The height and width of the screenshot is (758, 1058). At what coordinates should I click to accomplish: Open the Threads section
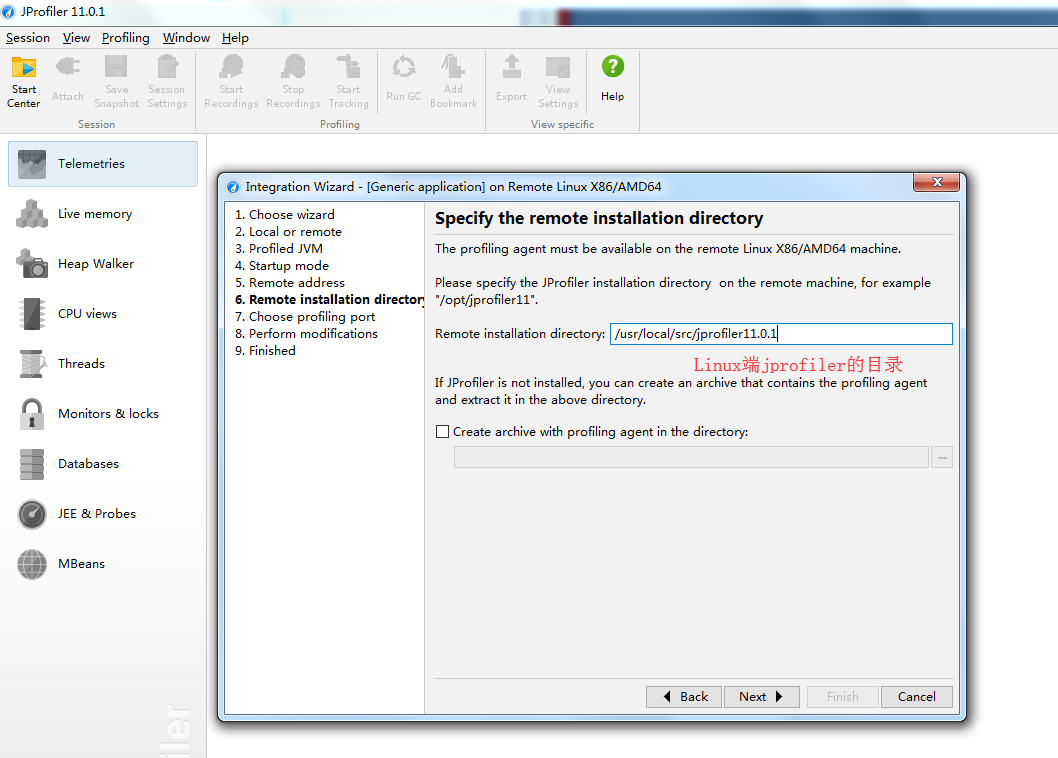103,364
